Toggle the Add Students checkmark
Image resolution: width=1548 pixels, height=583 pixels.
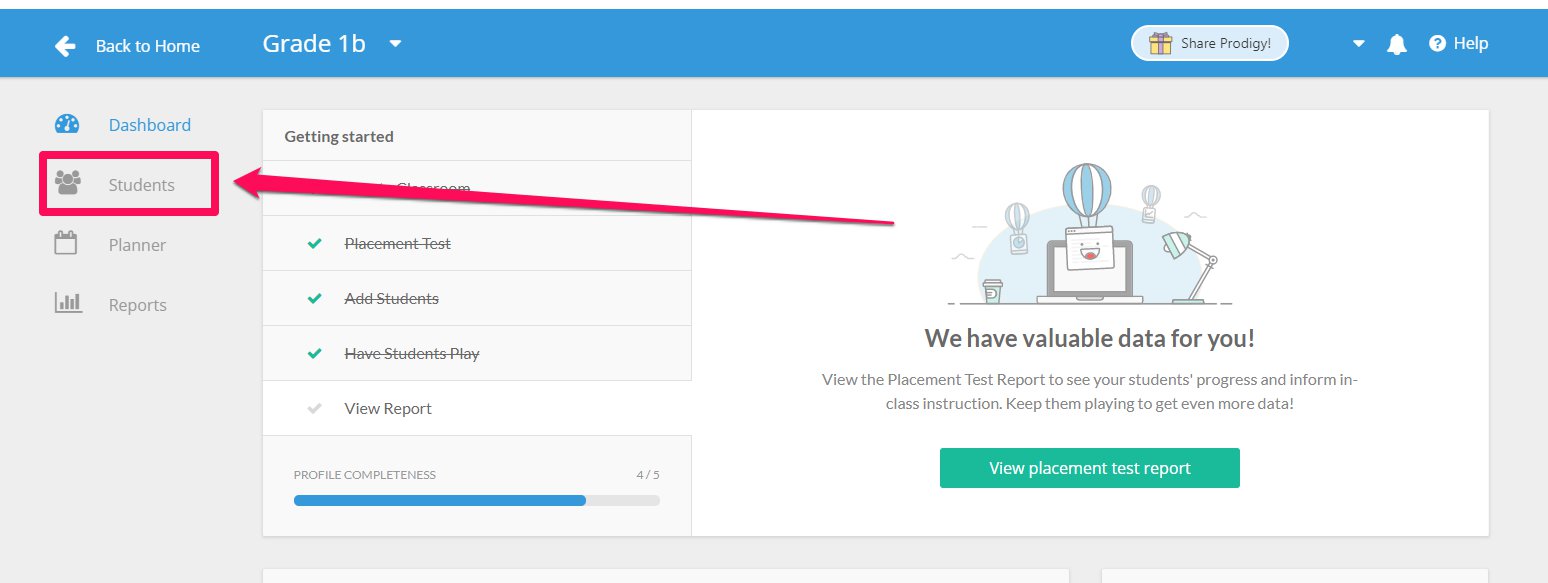click(x=315, y=298)
